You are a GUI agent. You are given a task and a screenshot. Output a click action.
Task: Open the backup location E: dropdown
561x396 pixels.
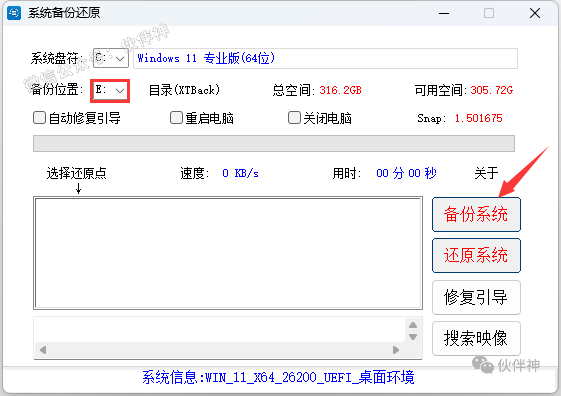pyautogui.click(x=110, y=91)
